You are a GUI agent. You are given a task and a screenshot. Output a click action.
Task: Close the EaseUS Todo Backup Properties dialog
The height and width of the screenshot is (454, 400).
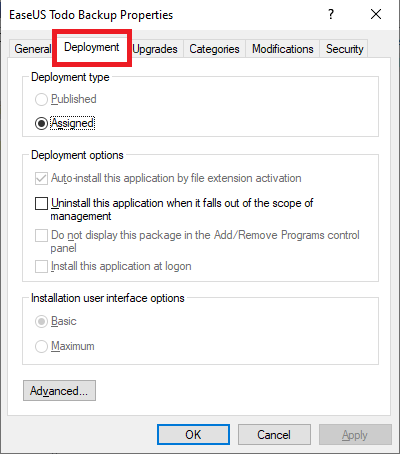[x=376, y=14]
